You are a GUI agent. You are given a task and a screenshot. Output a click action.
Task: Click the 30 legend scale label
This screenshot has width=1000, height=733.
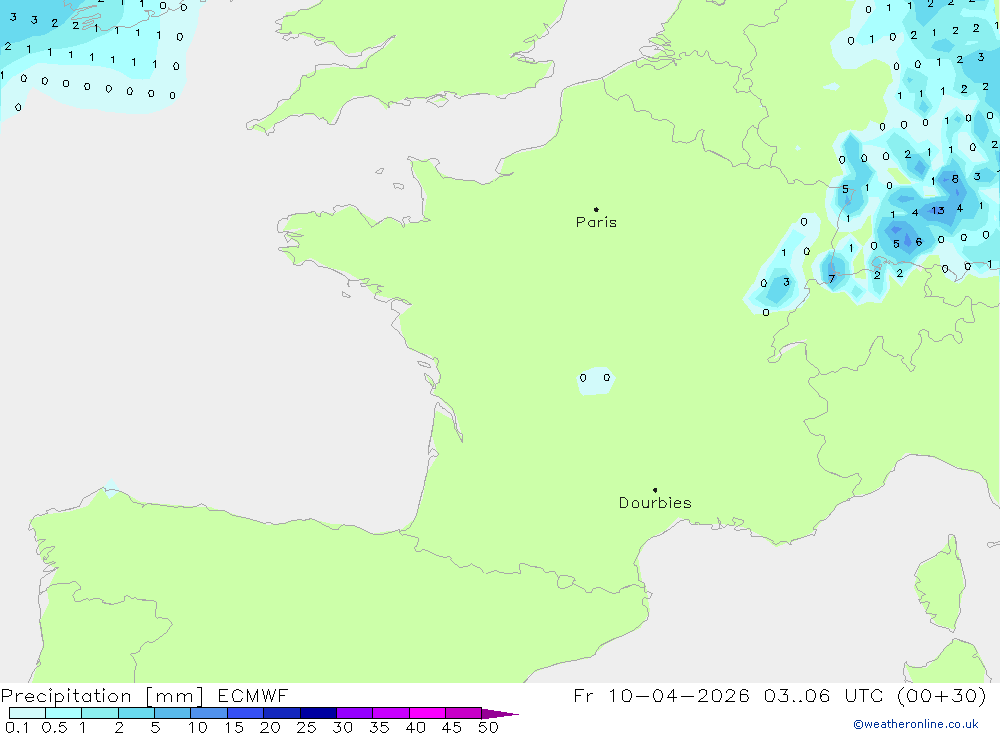click(343, 727)
